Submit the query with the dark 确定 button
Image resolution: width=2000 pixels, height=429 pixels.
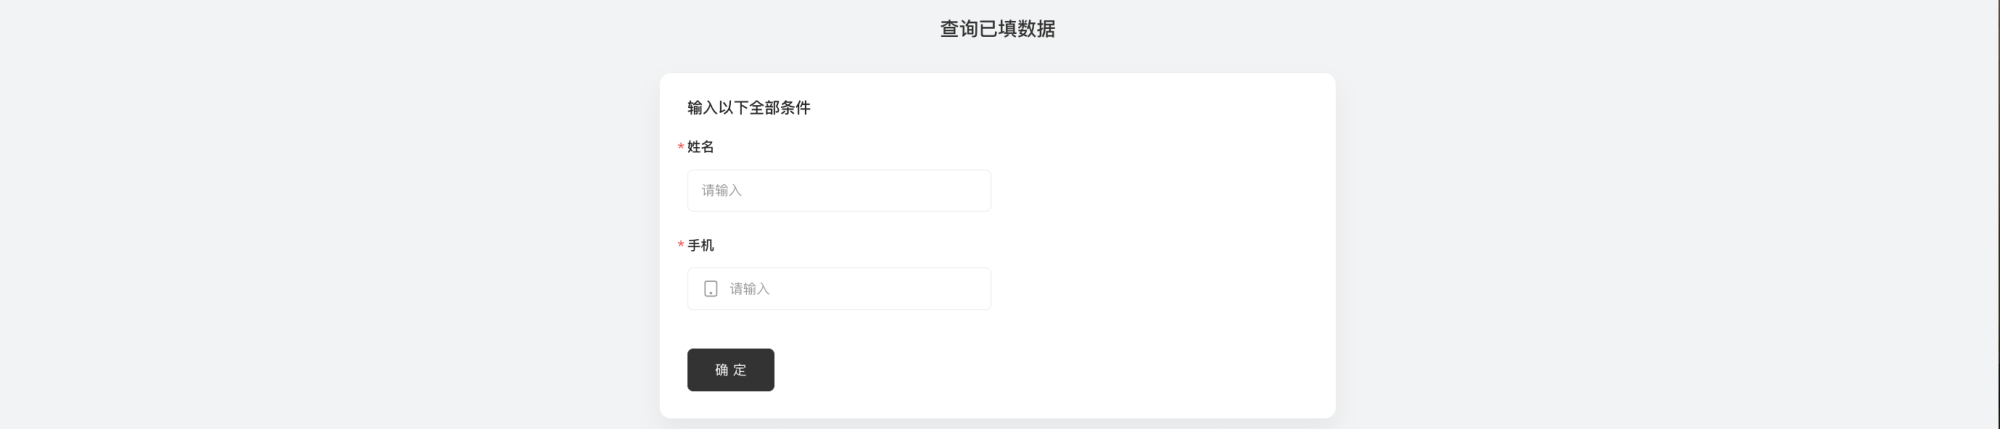click(x=731, y=370)
